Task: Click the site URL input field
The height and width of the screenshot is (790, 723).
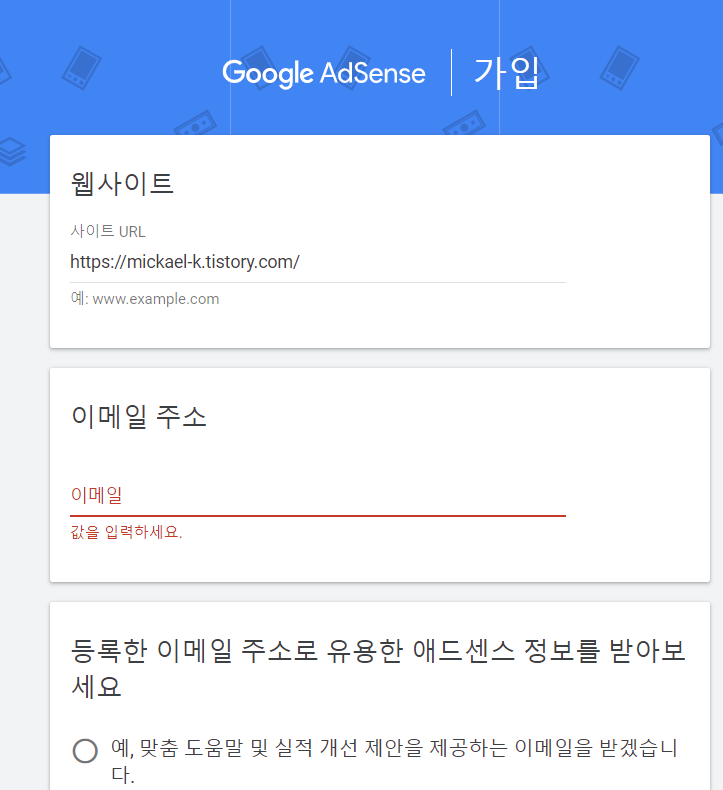Action: [317, 262]
